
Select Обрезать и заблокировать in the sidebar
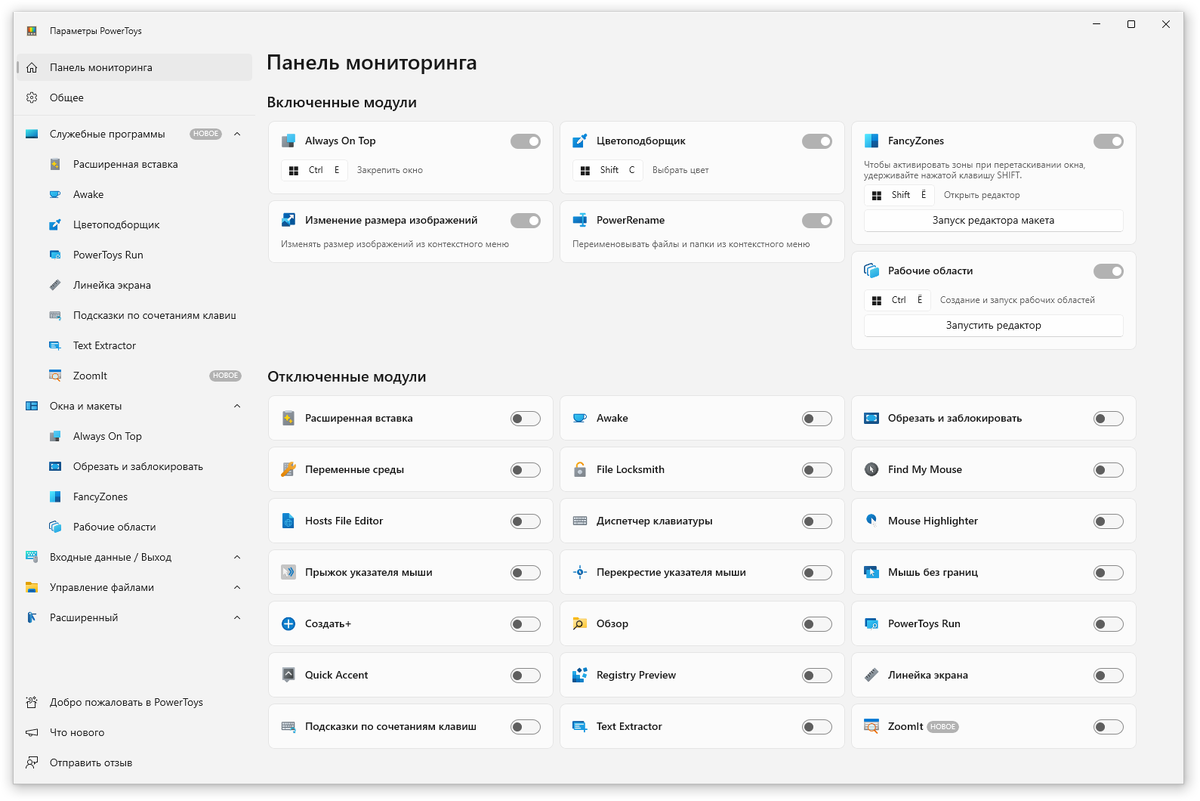point(135,467)
